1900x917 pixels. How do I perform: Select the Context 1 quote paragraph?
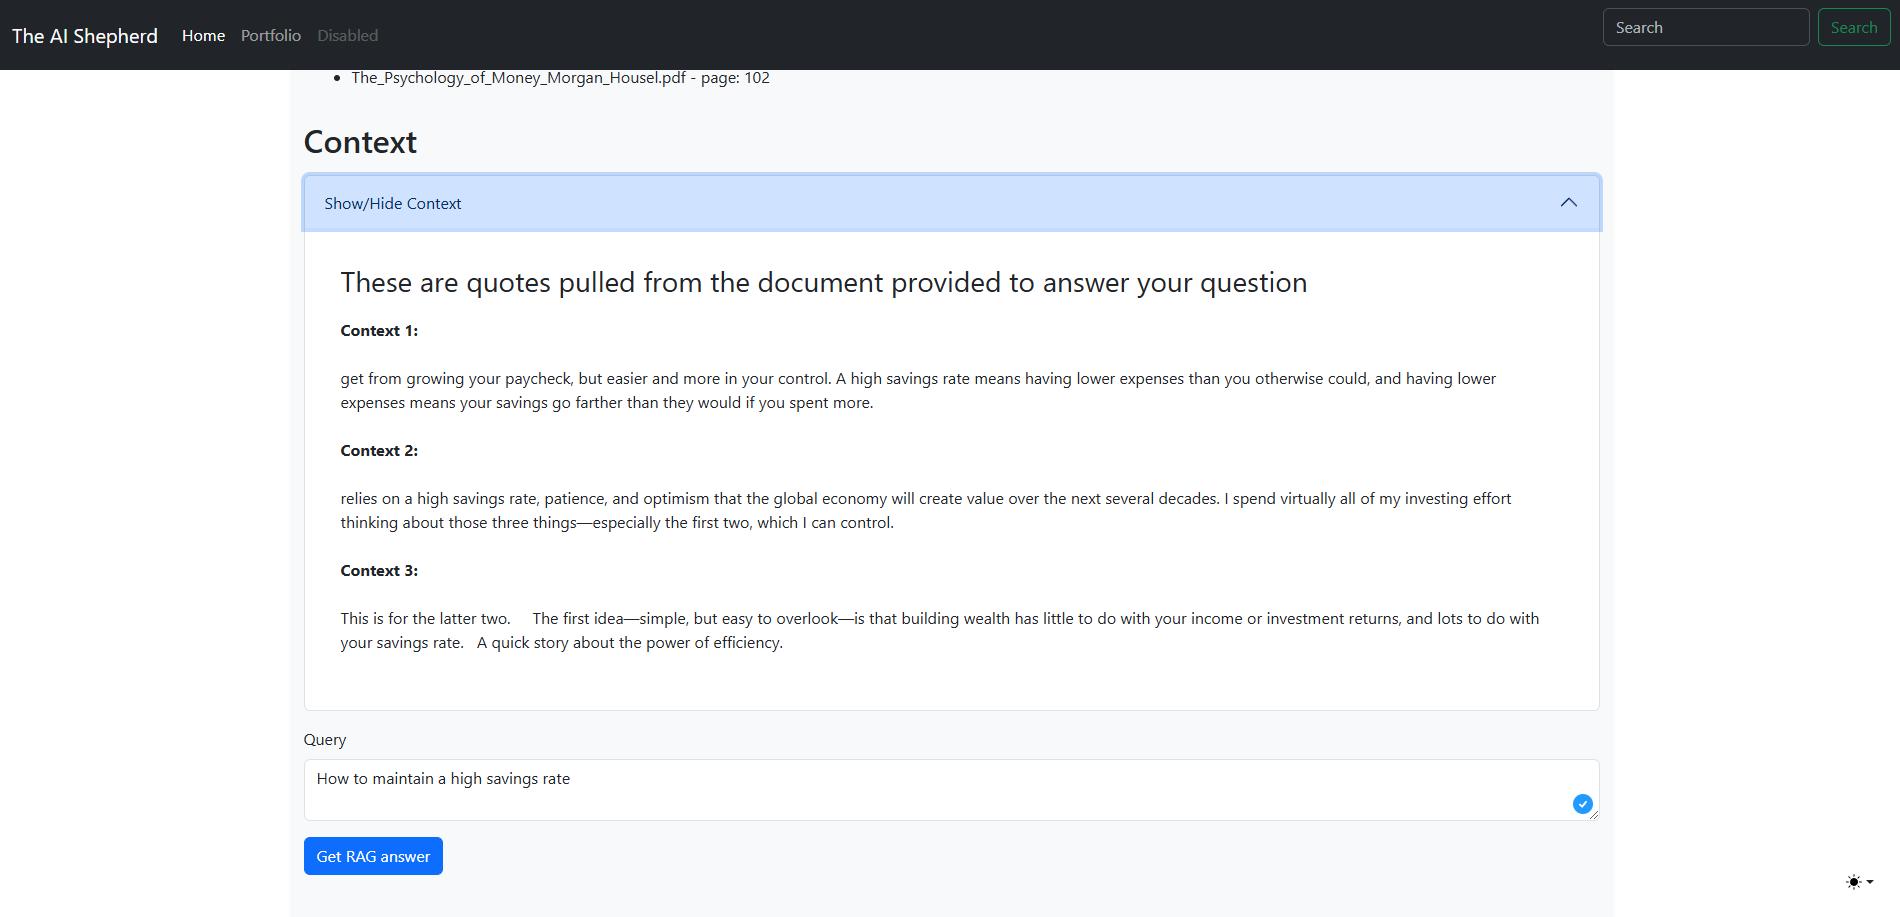tap(900, 390)
